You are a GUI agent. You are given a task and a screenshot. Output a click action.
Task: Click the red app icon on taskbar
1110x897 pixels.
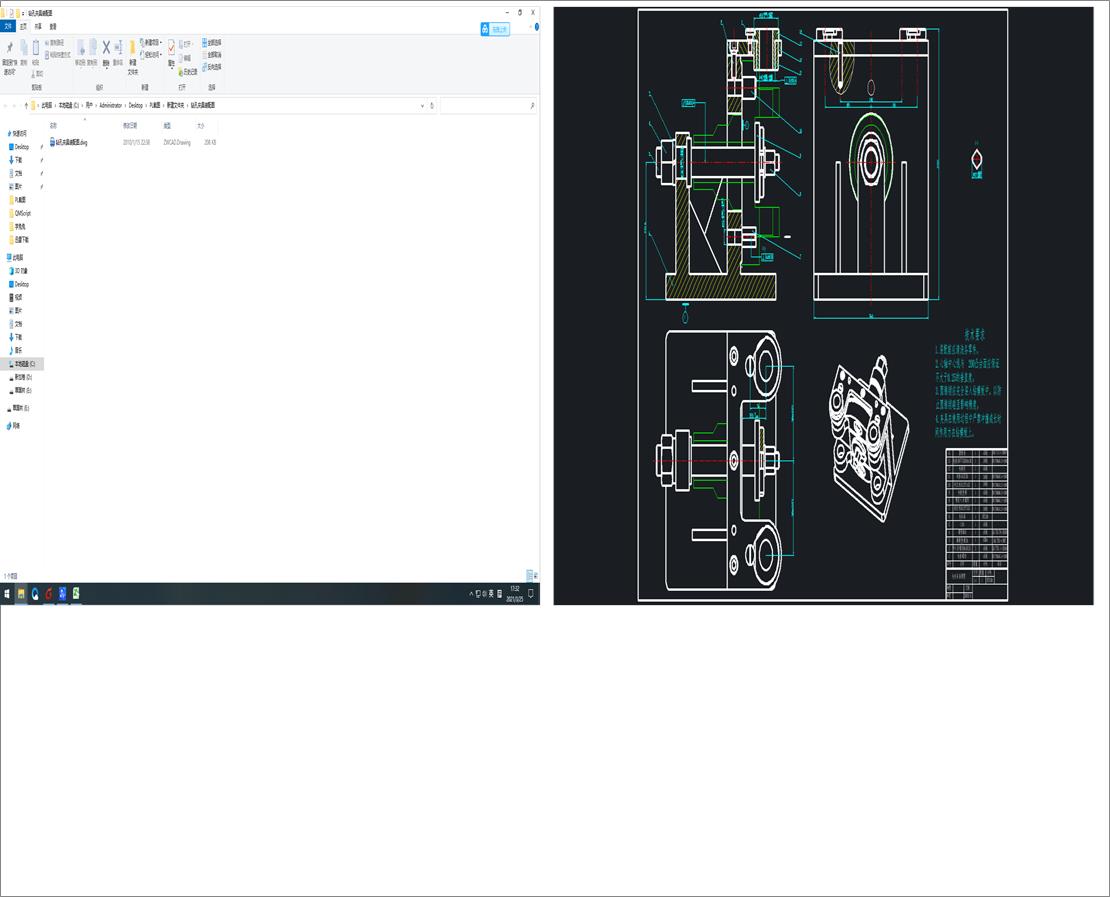tap(48, 594)
